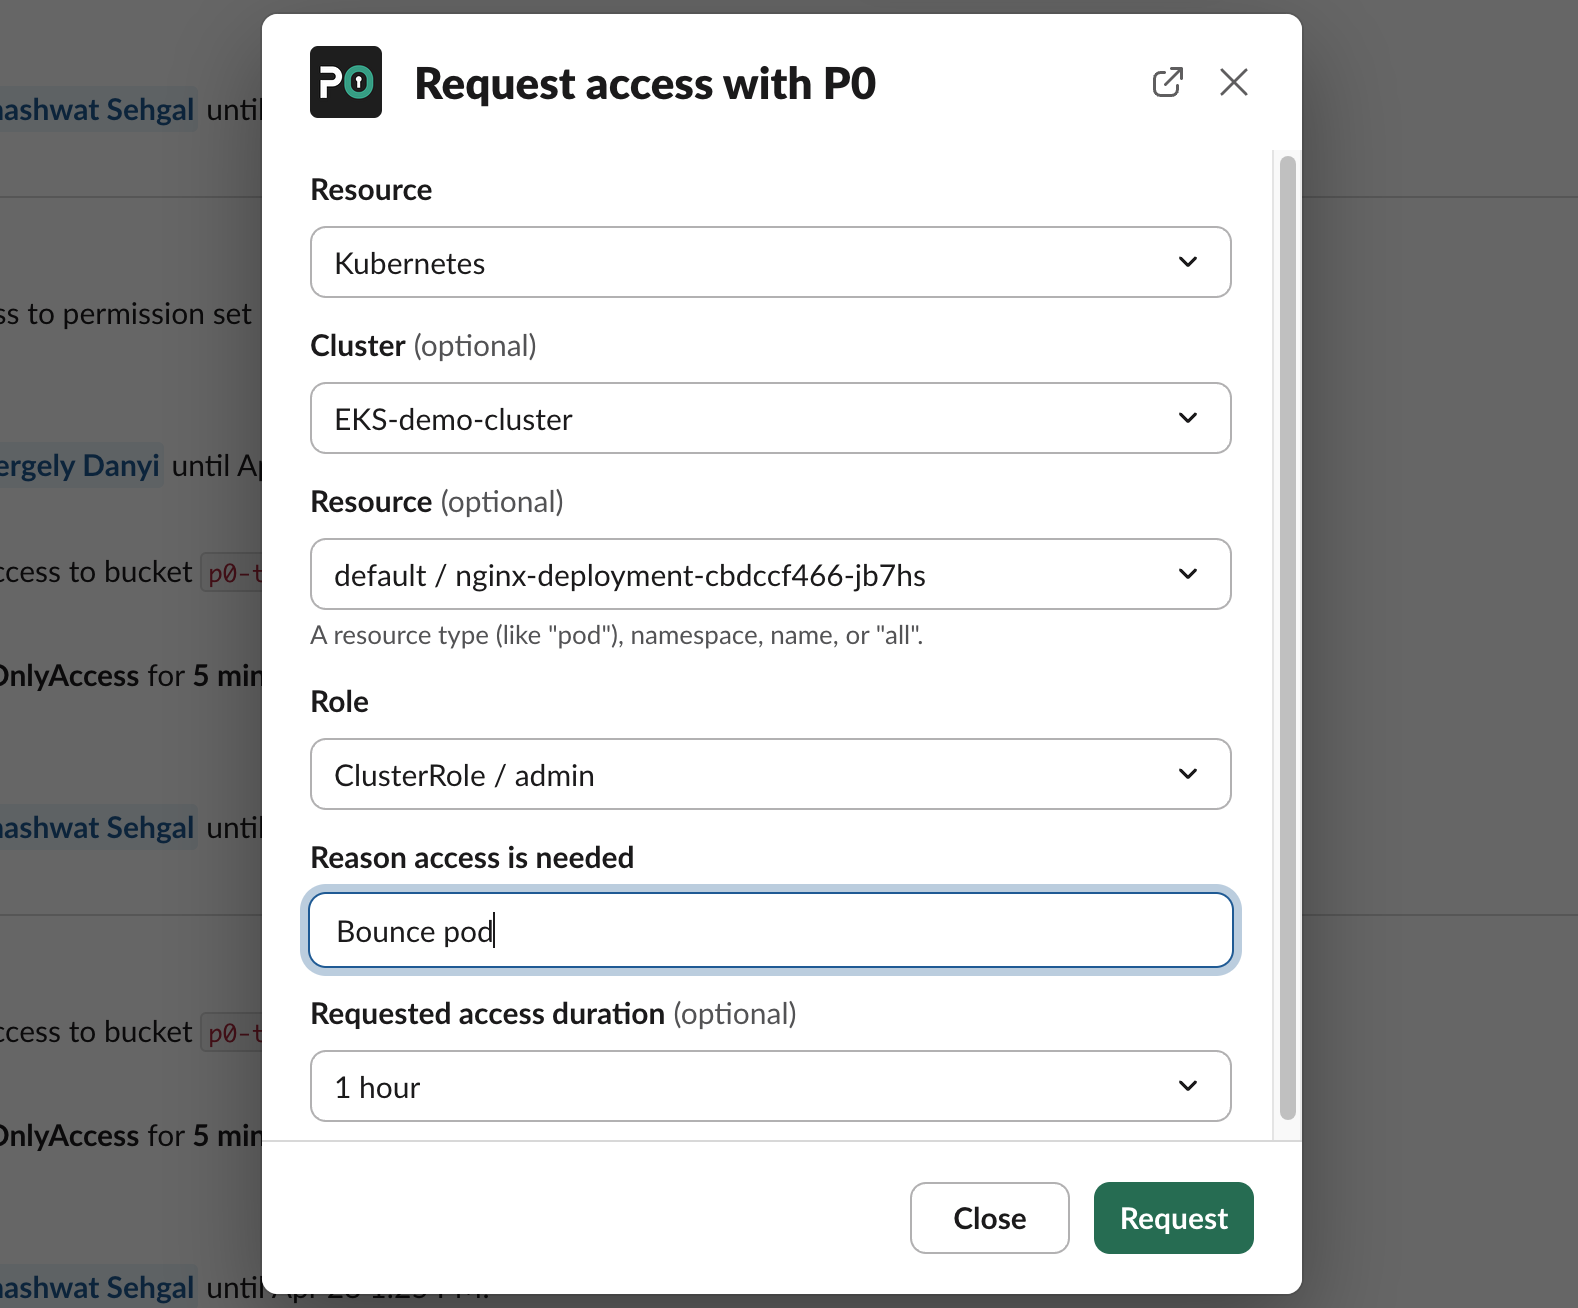The image size is (1578, 1308).
Task: Click the upper p0-t bucket code tag
Action: 233,573
